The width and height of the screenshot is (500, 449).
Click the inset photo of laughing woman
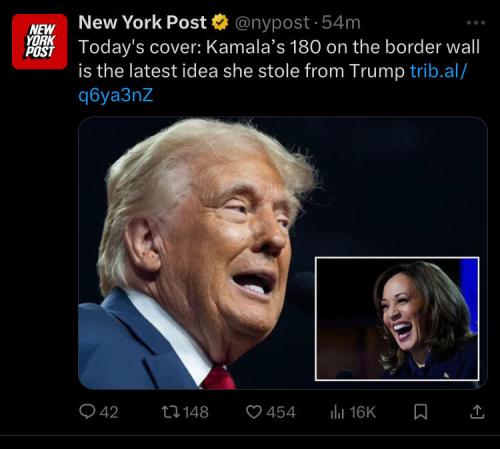pyautogui.click(x=397, y=319)
